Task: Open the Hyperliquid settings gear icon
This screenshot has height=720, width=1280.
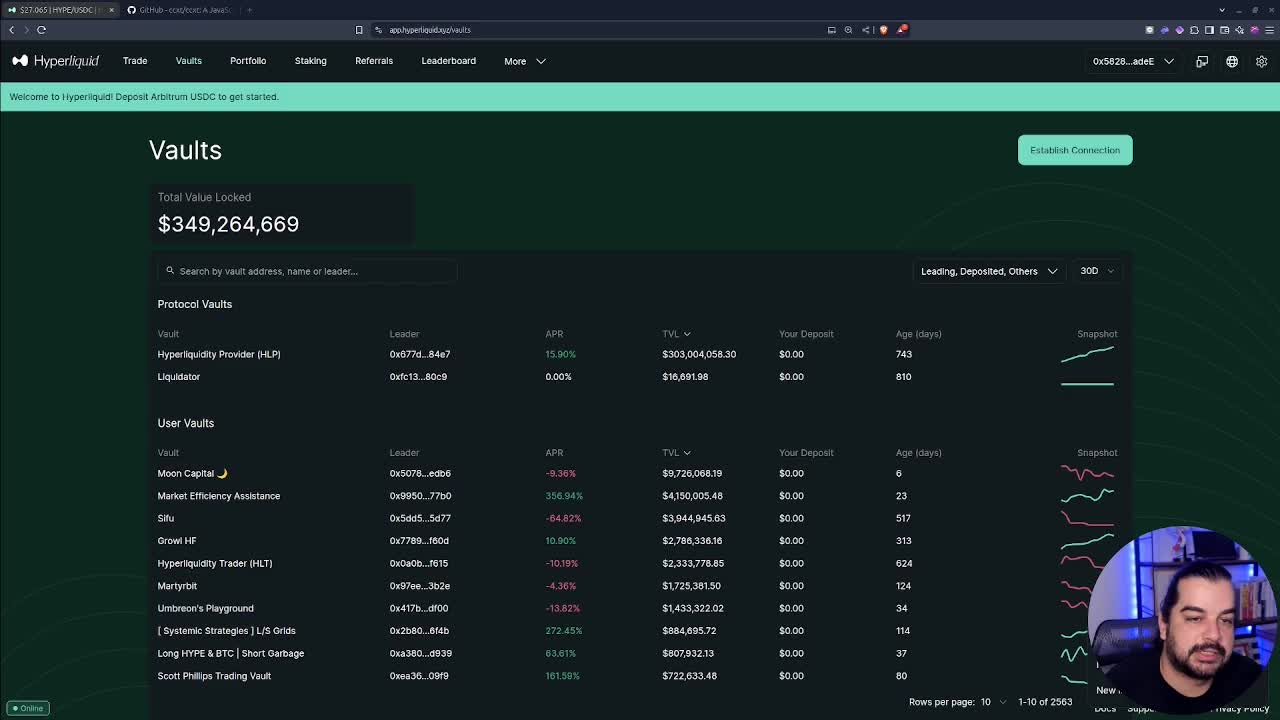Action: (x=1261, y=61)
